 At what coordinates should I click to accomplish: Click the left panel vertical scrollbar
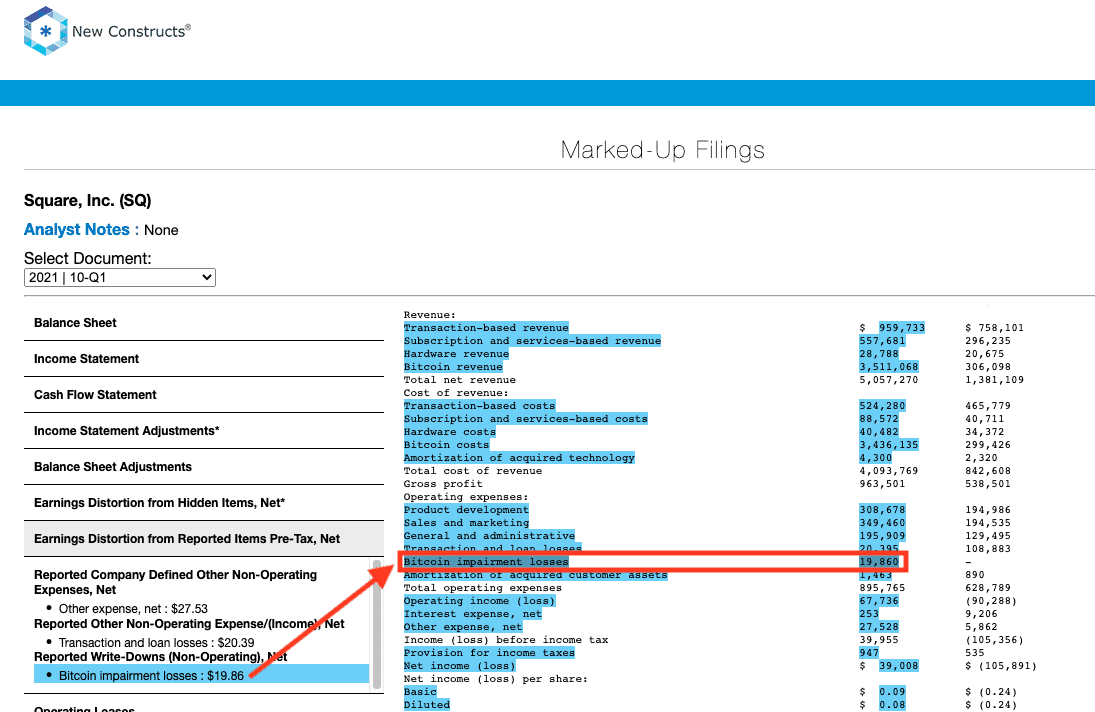tap(377, 623)
